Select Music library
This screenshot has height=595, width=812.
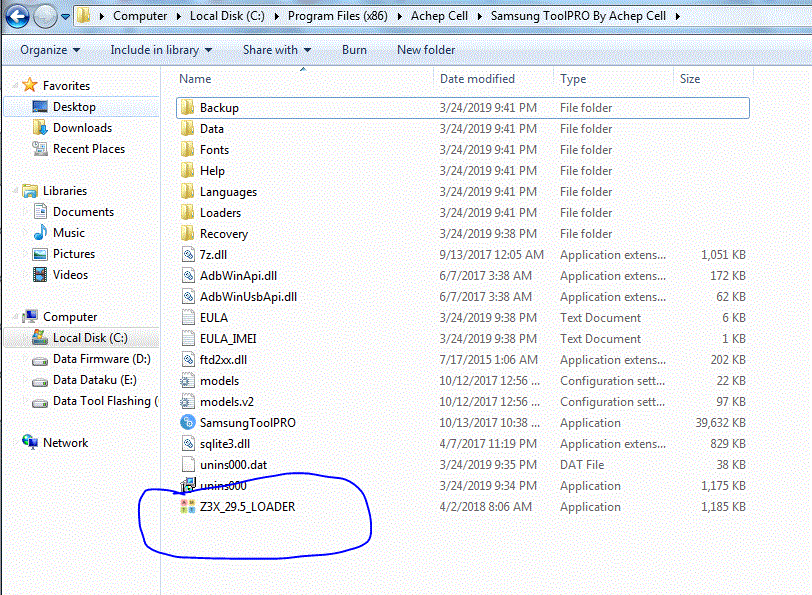point(69,233)
